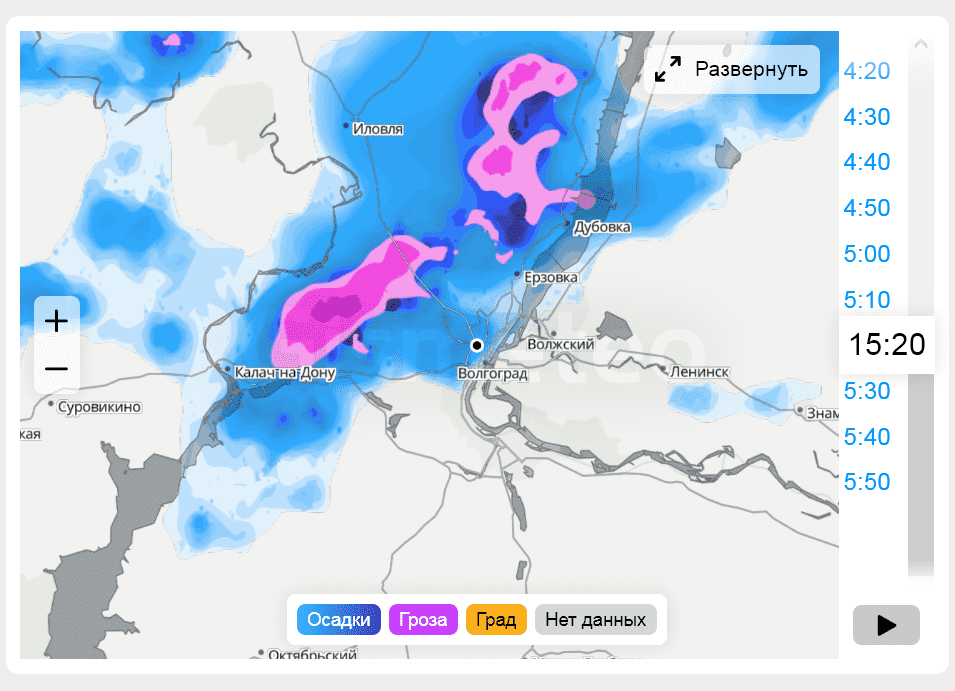Viewport: 955px width, 691px height.
Task: Select the 4:20 time mark
Action: 867,71
